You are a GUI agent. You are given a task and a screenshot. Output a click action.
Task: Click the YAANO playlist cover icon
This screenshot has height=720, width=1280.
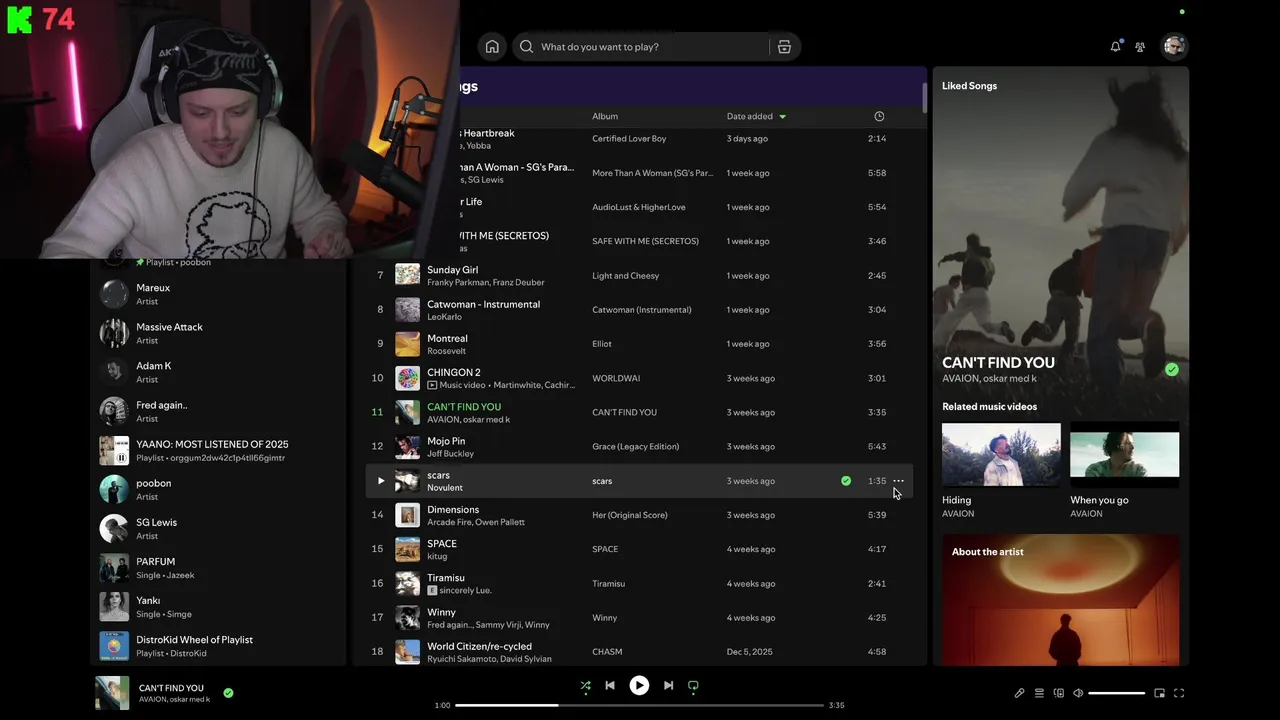[x=114, y=451]
